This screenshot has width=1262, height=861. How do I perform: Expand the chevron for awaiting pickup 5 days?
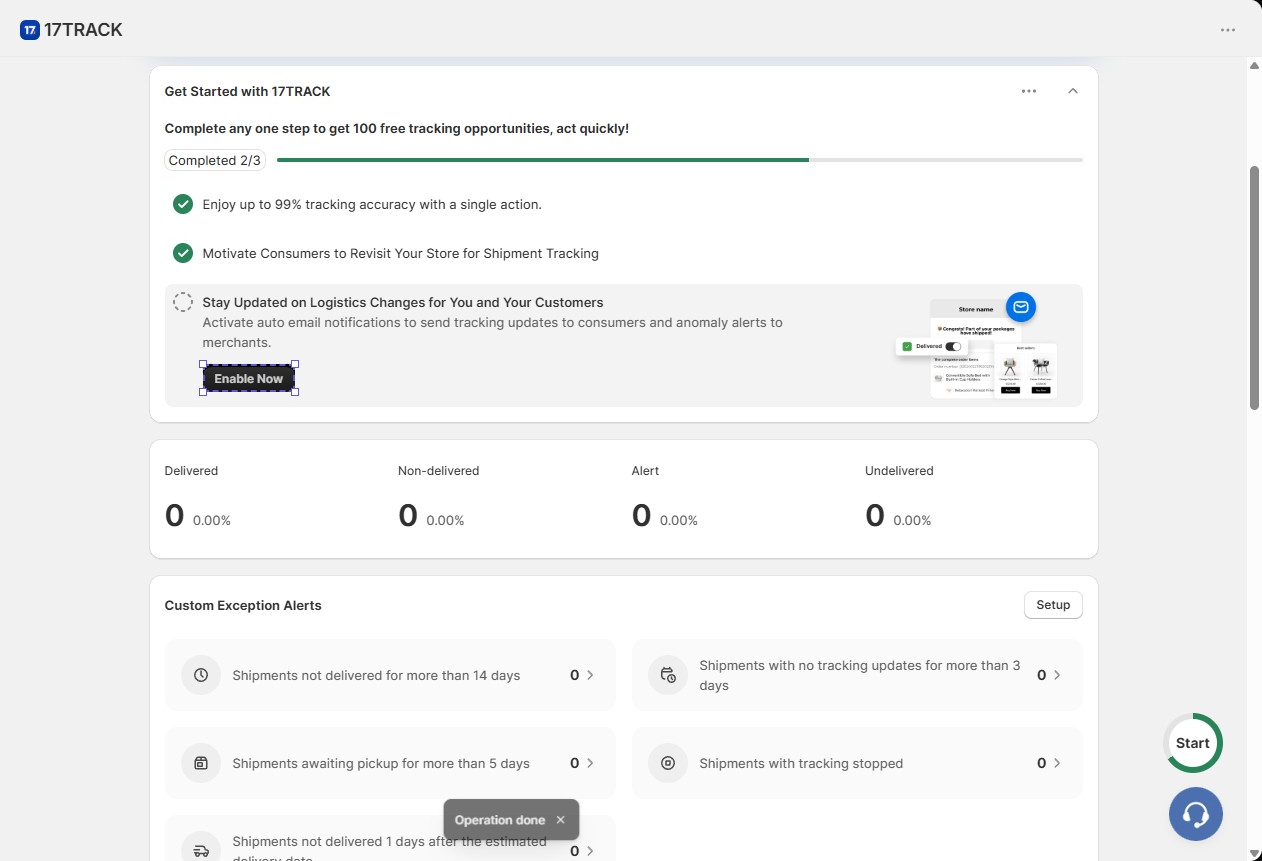pyautogui.click(x=590, y=763)
